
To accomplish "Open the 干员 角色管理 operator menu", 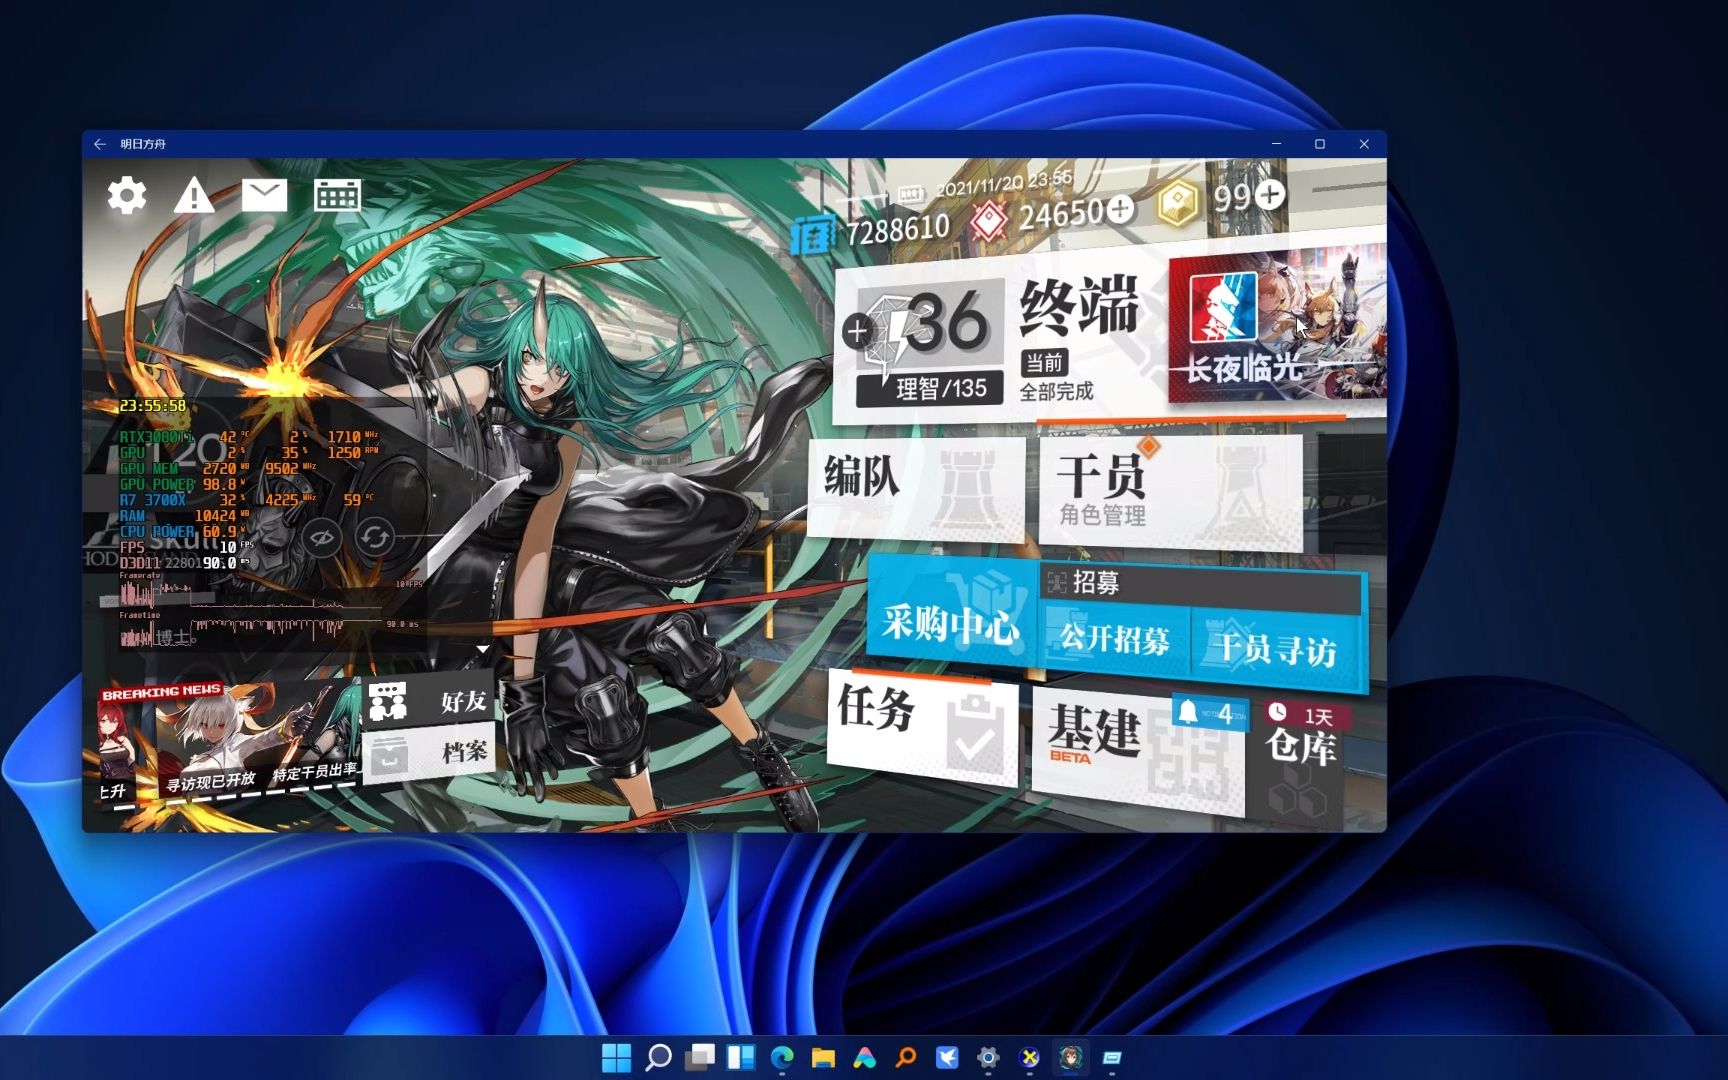I will coord(1171,491).
